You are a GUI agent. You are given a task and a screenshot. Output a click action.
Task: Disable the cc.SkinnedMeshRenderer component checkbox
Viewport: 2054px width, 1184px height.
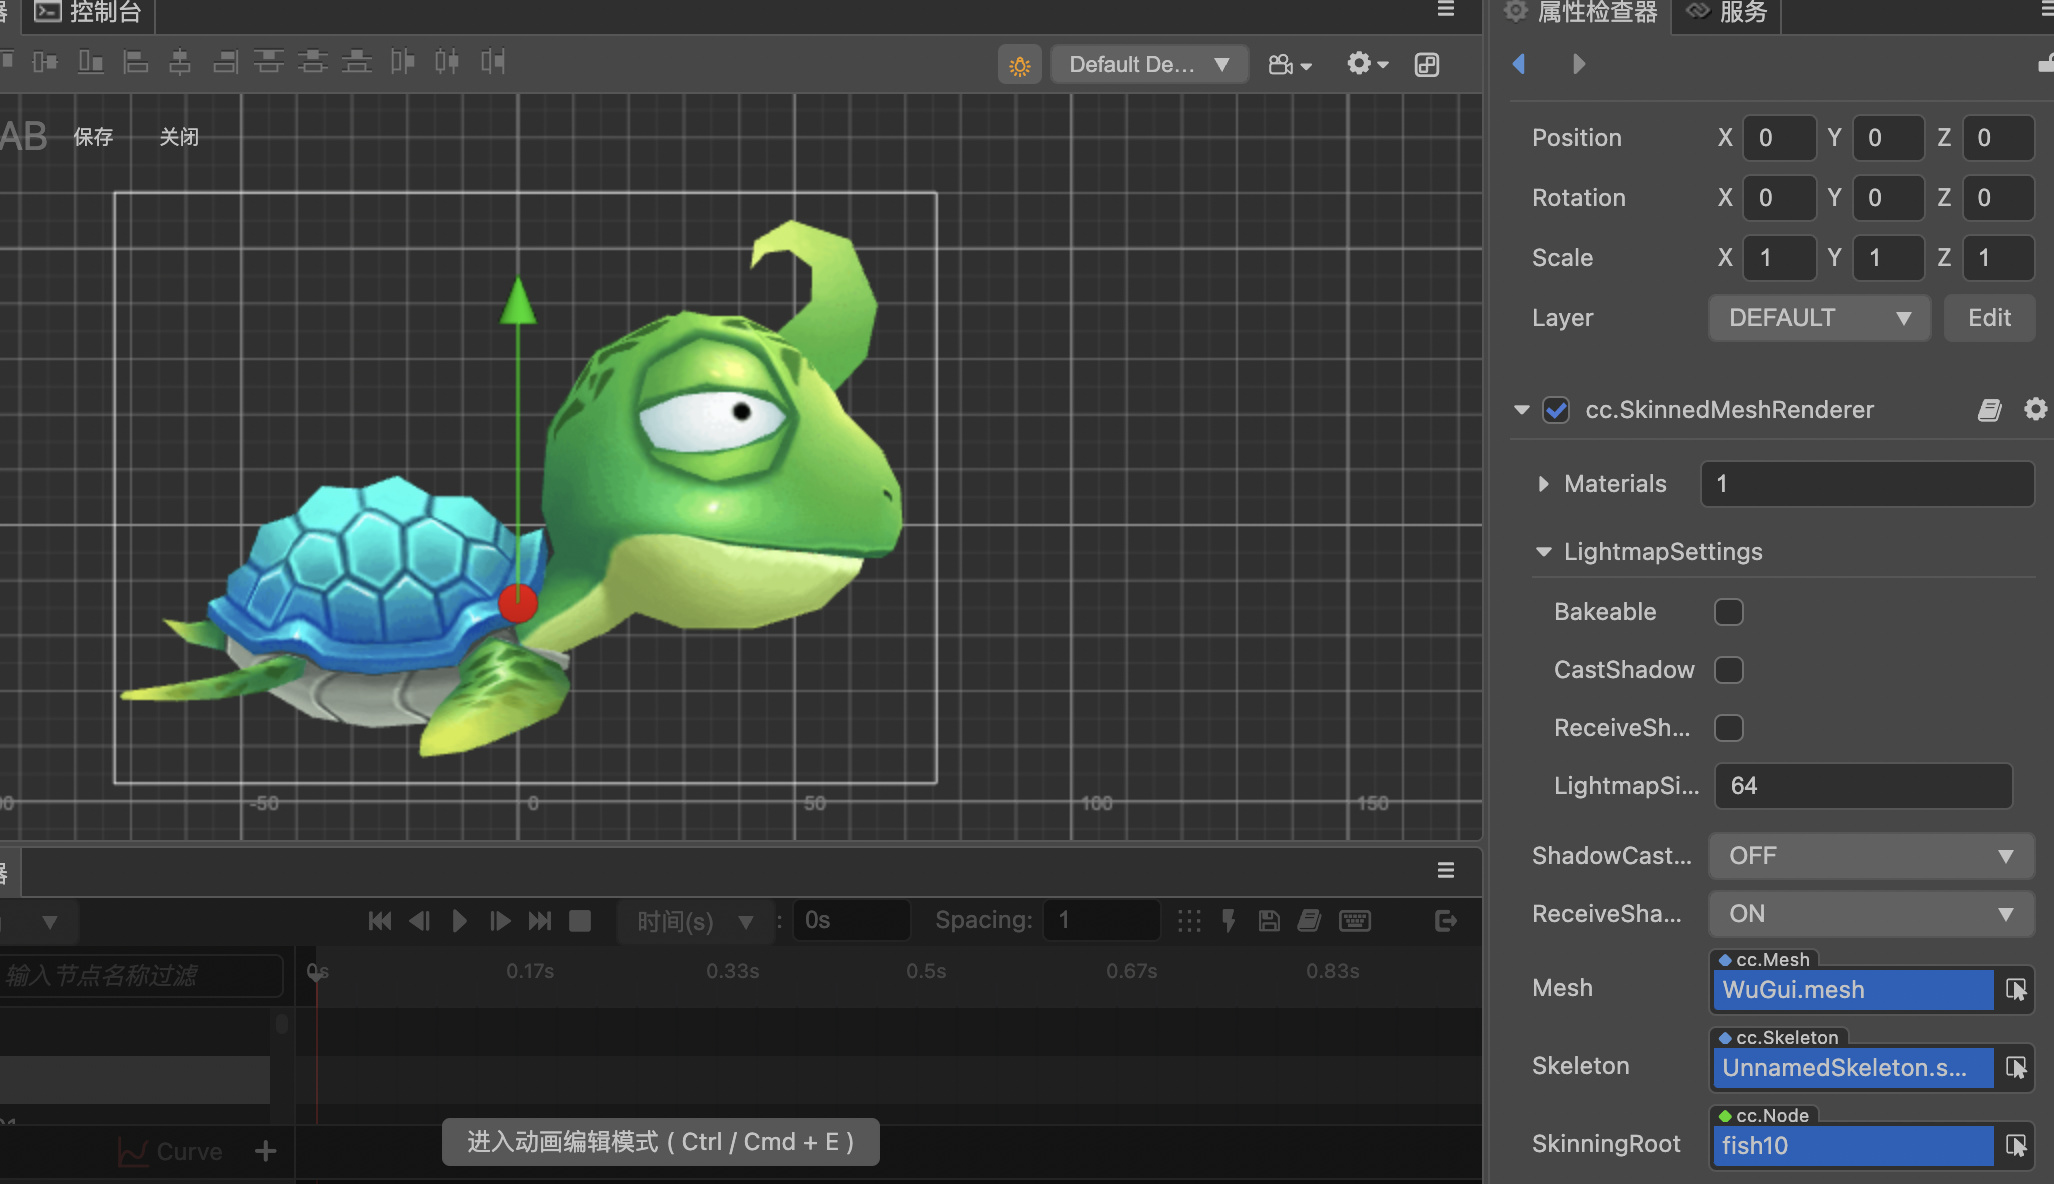[x=1556, y=410]
